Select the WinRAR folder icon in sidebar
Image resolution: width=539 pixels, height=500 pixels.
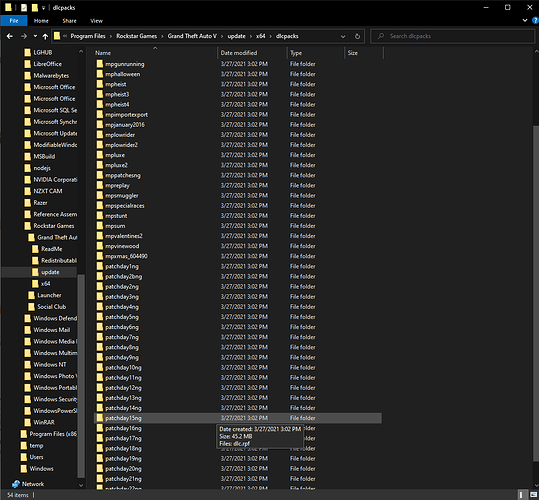[28, 422]
